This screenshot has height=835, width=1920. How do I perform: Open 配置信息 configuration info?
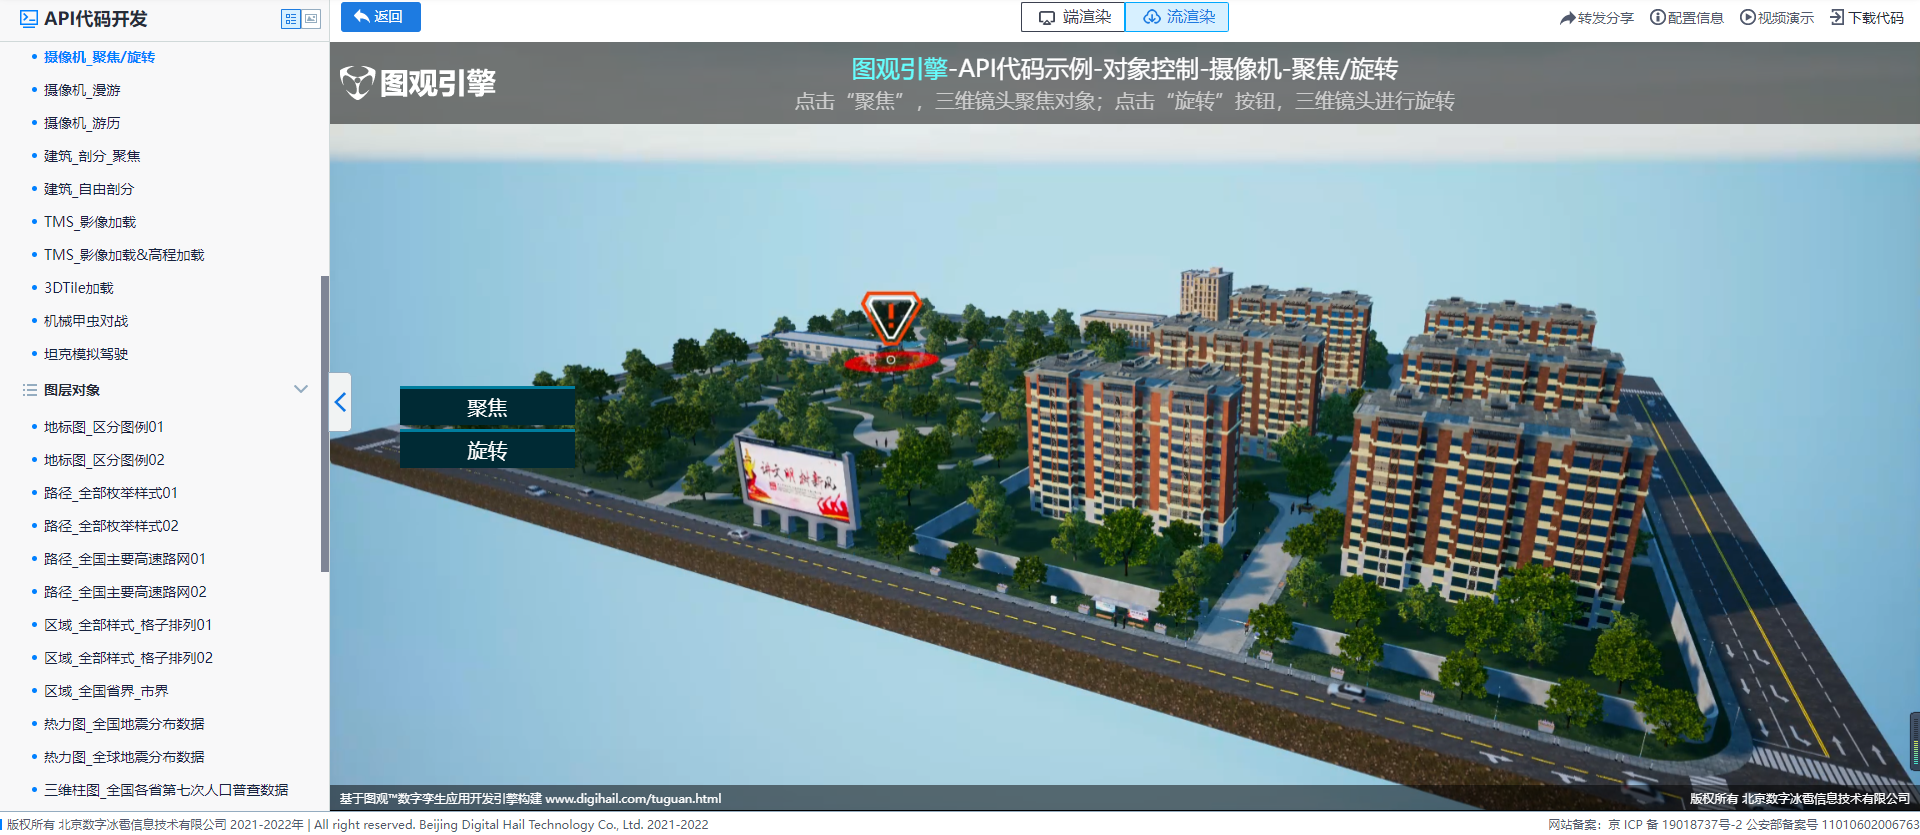(x=1687, y=18)
